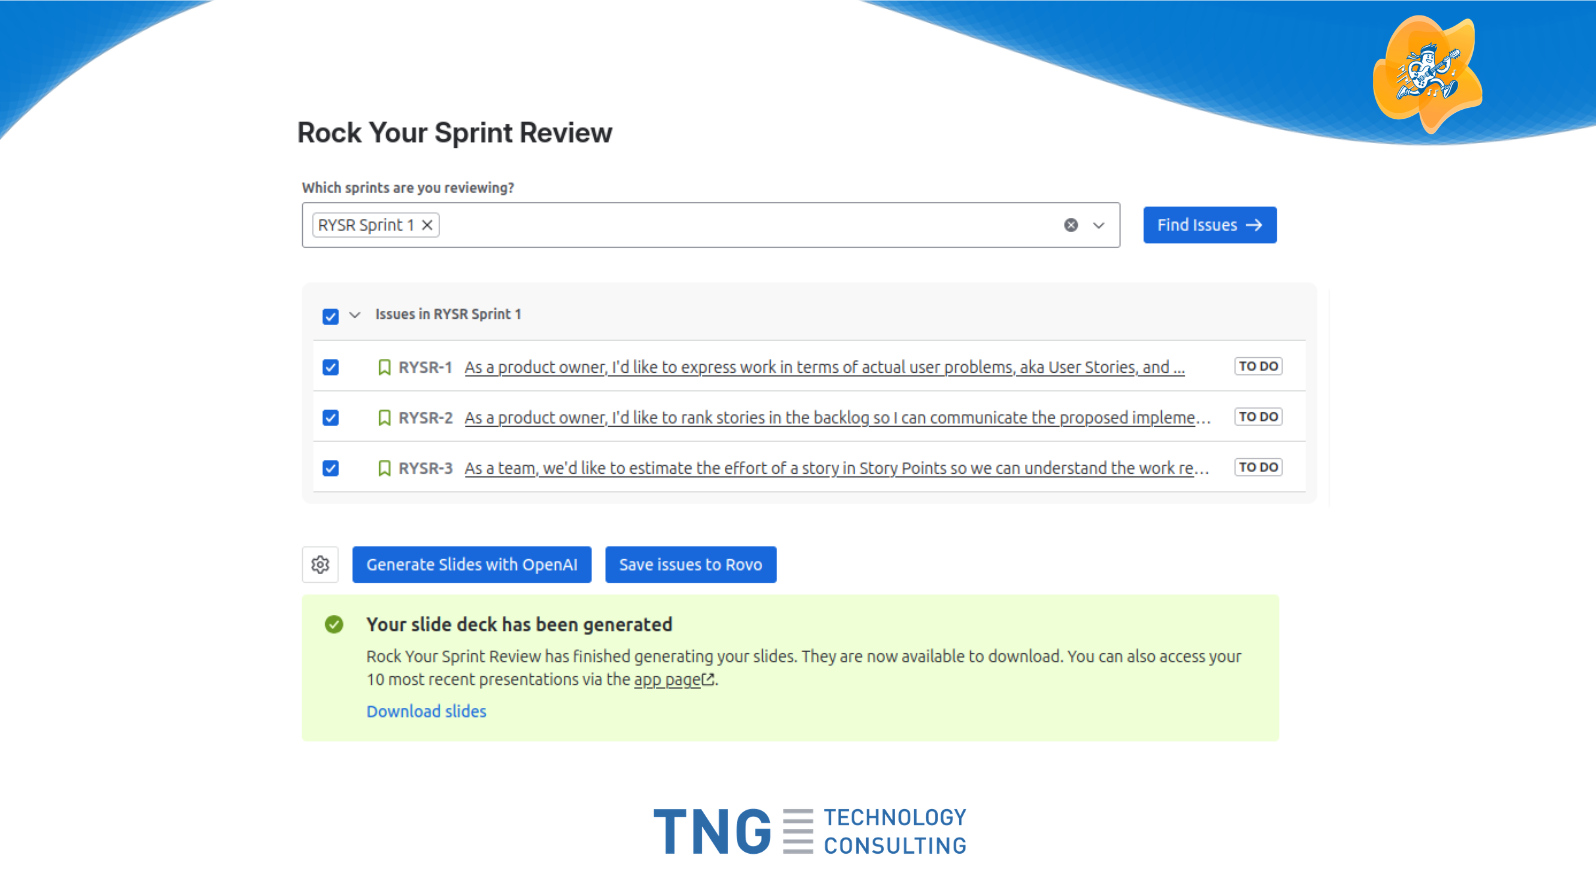1596x896 pixels.
Task: Click the RYSR-2 story bookmark icon
Action: coord(384,417)
